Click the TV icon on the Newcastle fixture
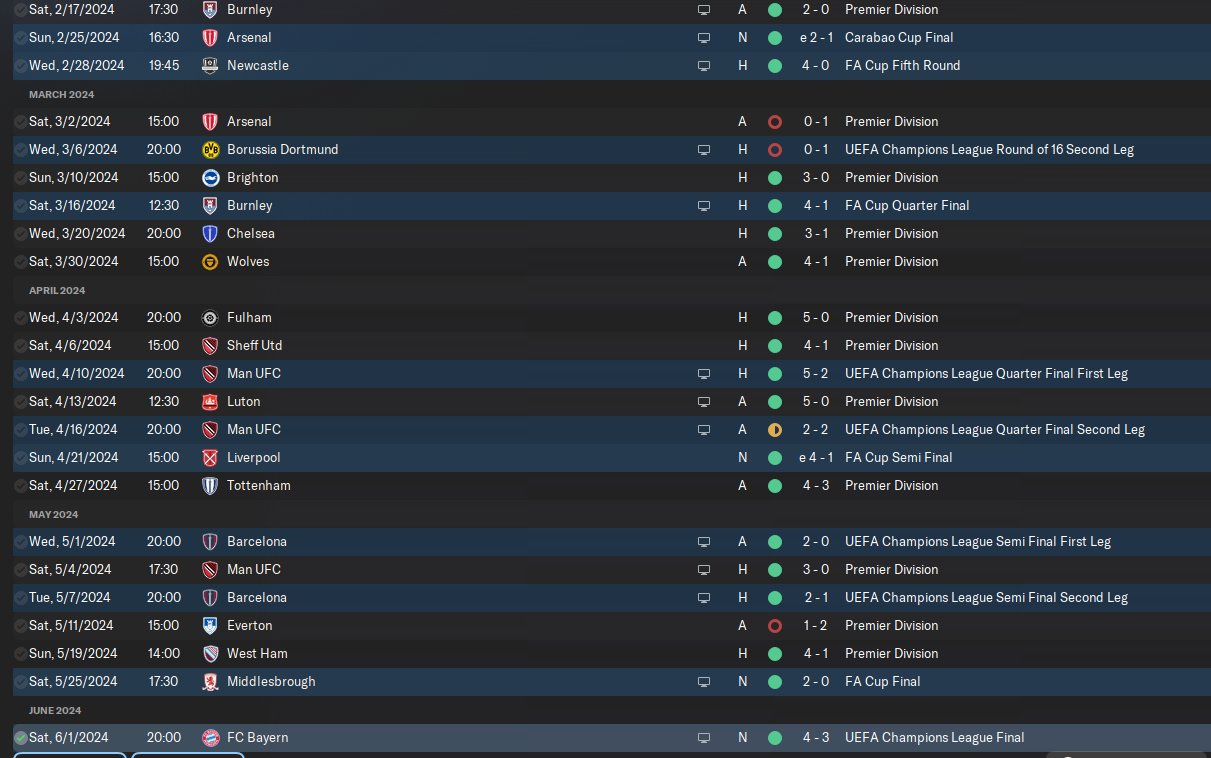This screenshot has height=758, width=1211. (x=704, y=65)
